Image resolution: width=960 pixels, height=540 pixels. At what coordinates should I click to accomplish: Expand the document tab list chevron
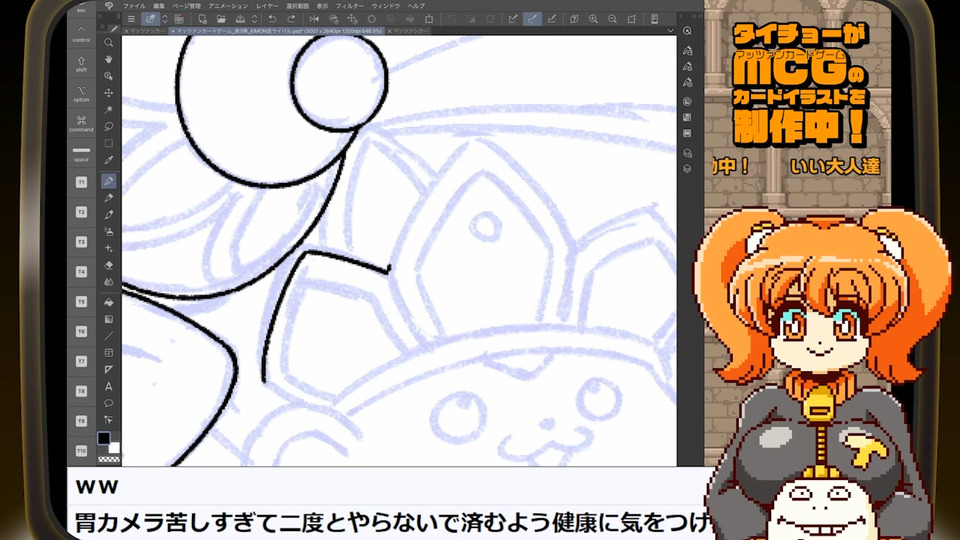670,31
